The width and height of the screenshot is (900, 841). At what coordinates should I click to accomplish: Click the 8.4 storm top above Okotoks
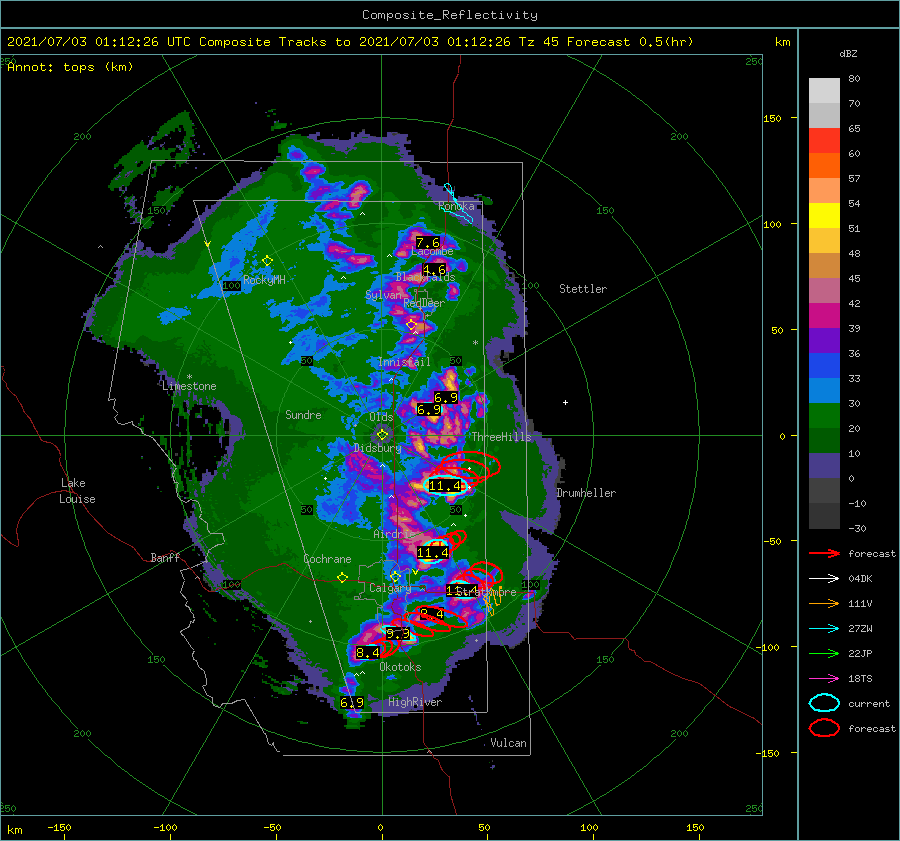(367, 652)
